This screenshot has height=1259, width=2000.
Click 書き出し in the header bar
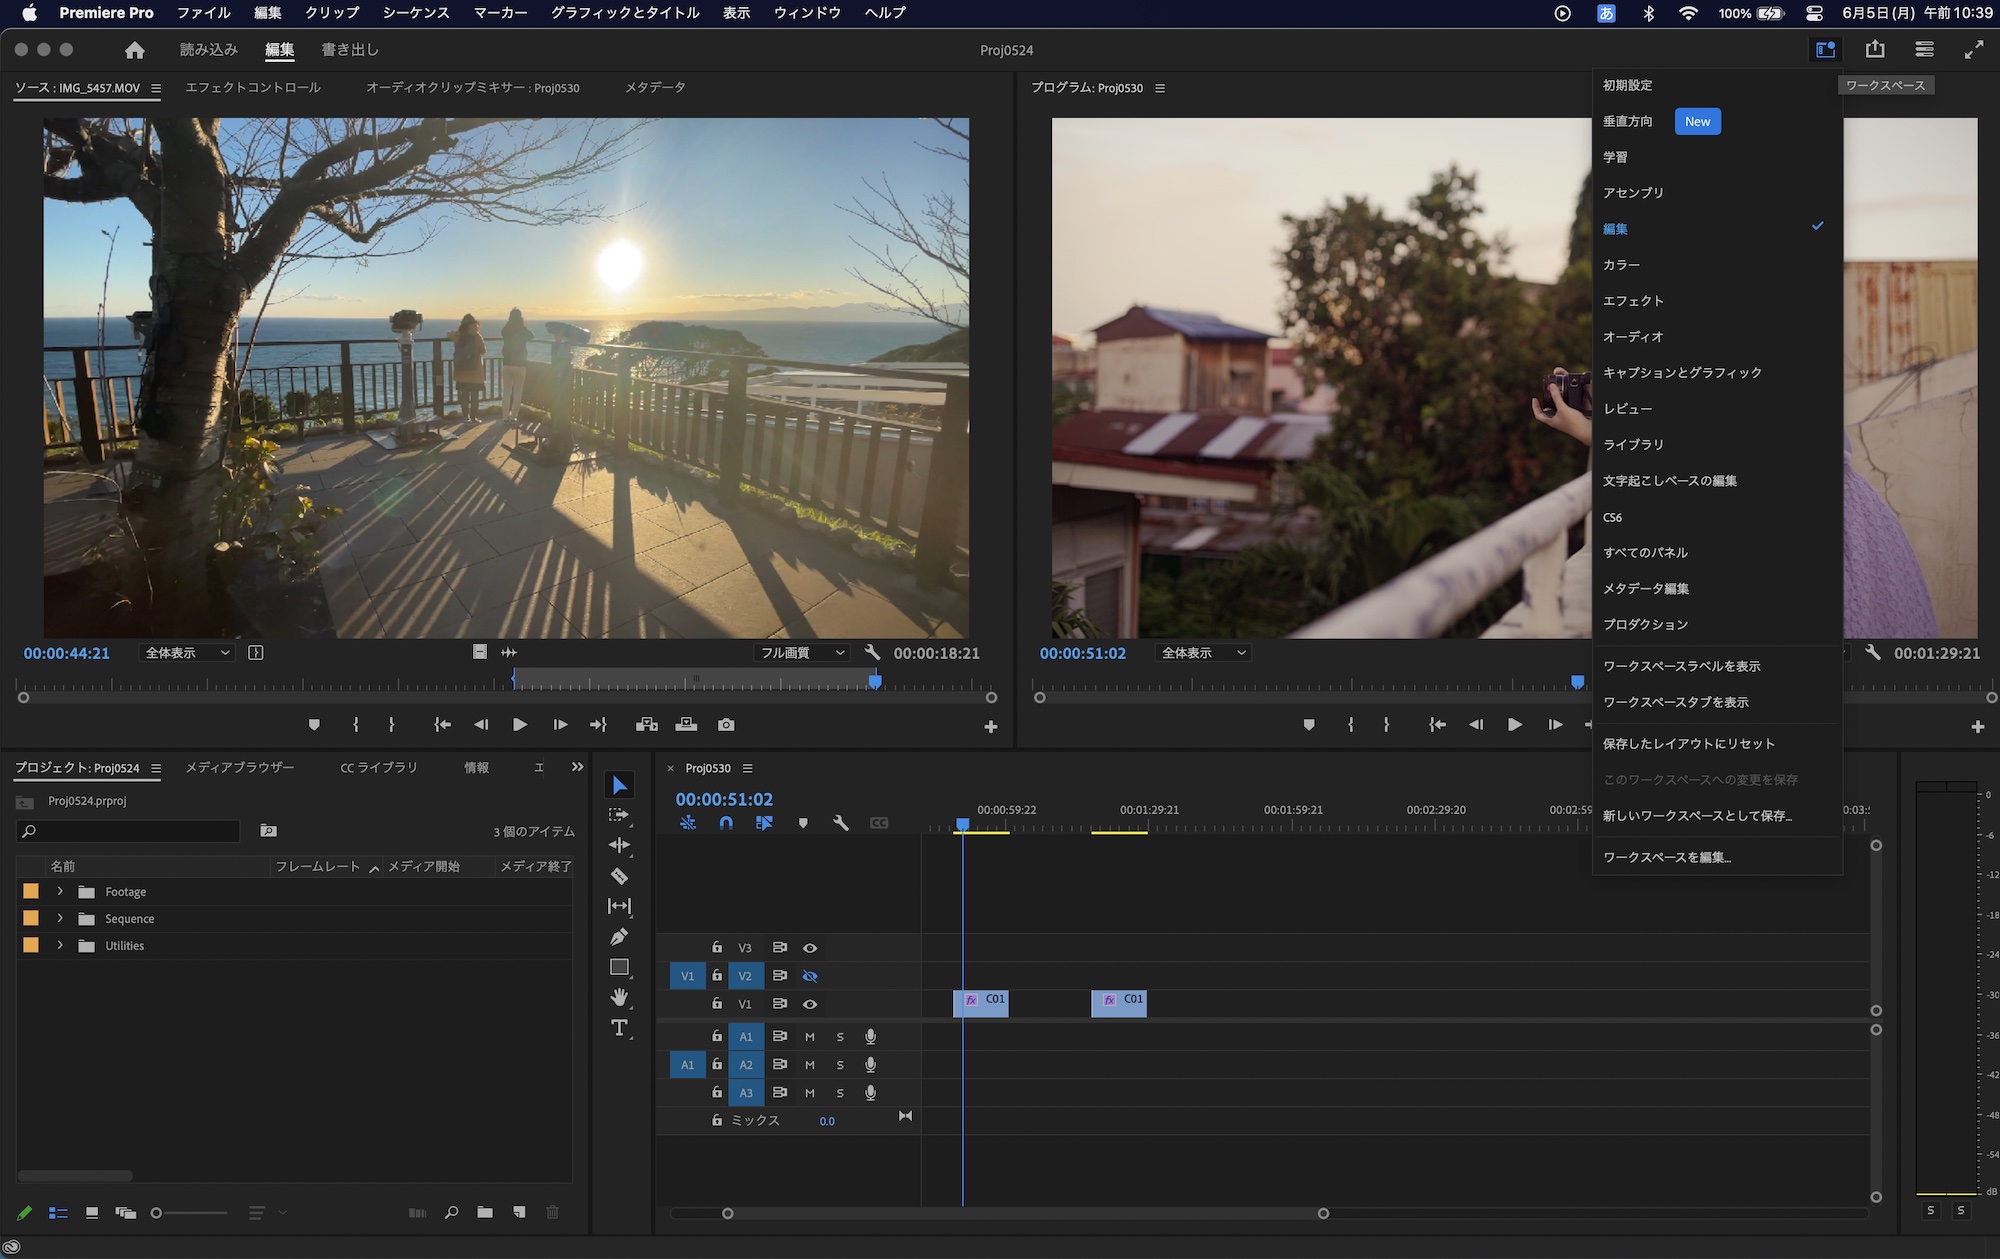coord(350,50)
